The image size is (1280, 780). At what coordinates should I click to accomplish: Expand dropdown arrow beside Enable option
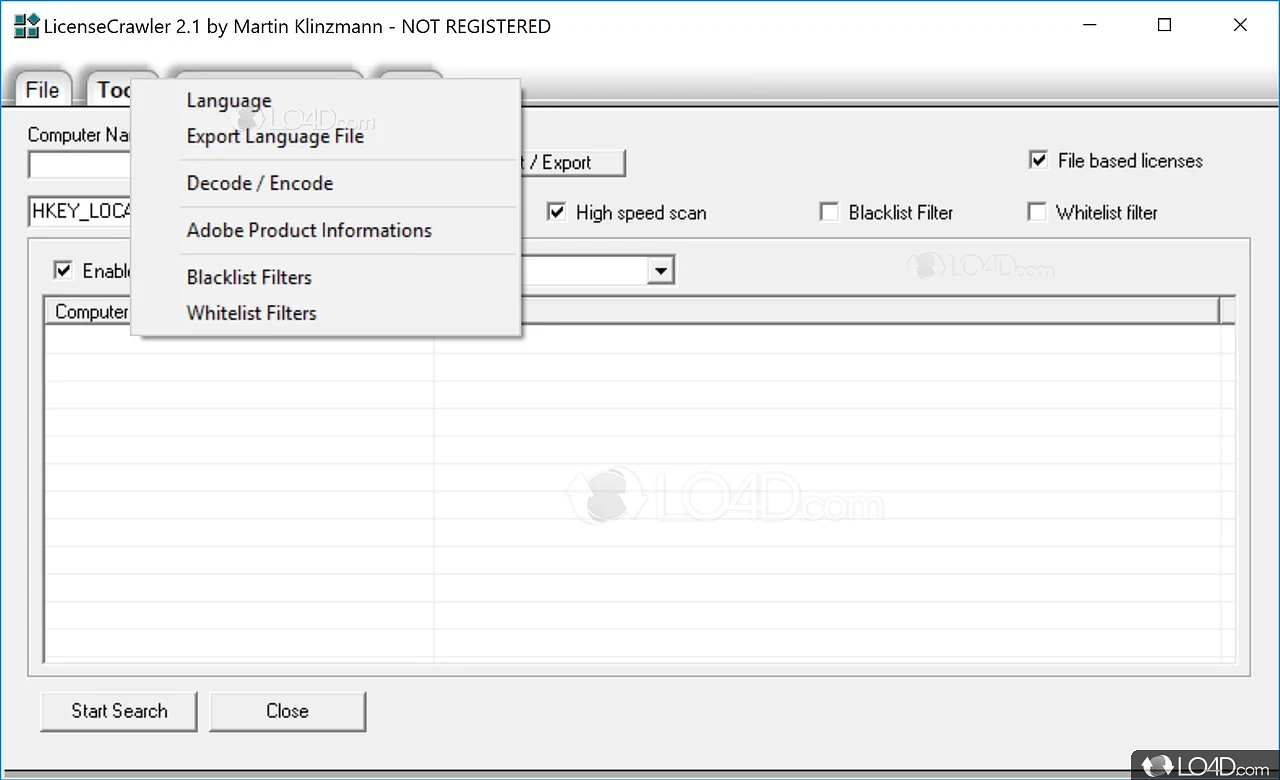tap(660, 270)
